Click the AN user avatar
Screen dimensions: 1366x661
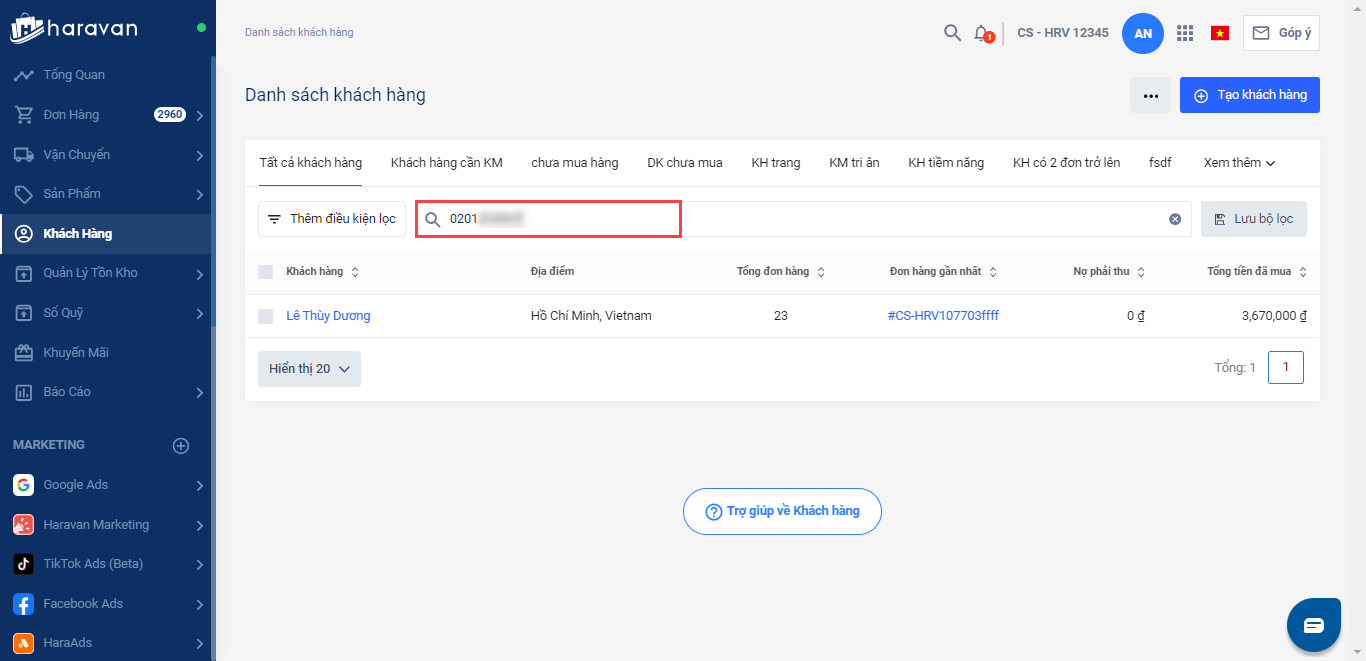point(1143,33)
